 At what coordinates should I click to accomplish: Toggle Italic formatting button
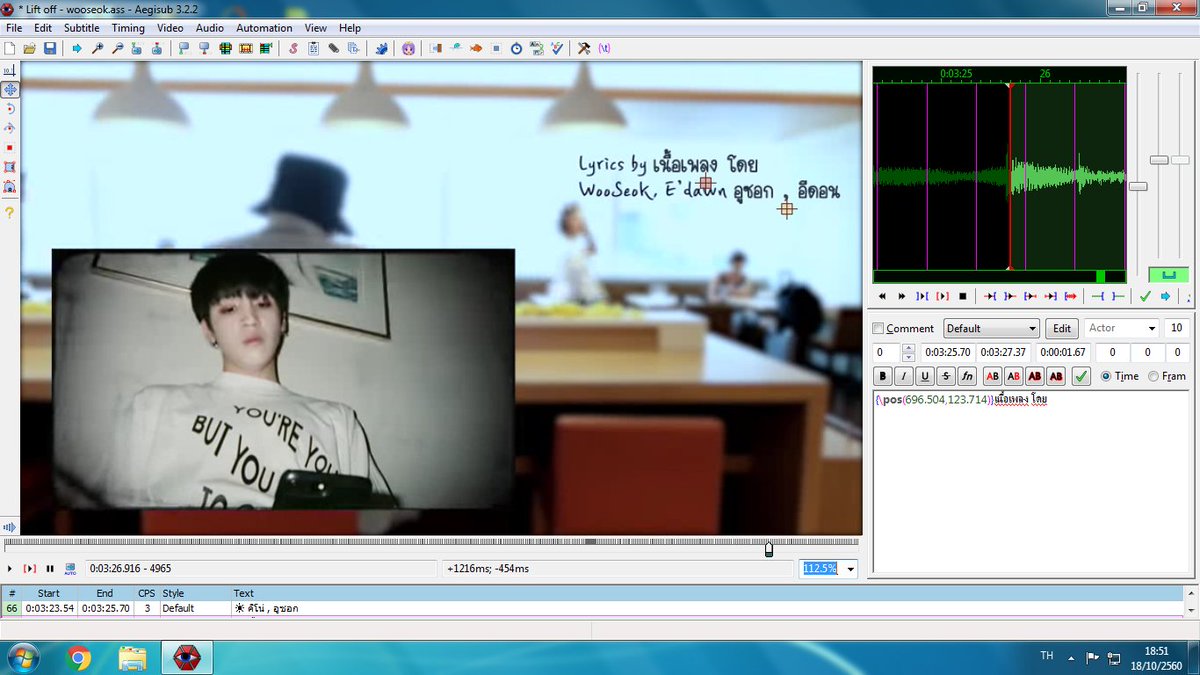point(904,377)
